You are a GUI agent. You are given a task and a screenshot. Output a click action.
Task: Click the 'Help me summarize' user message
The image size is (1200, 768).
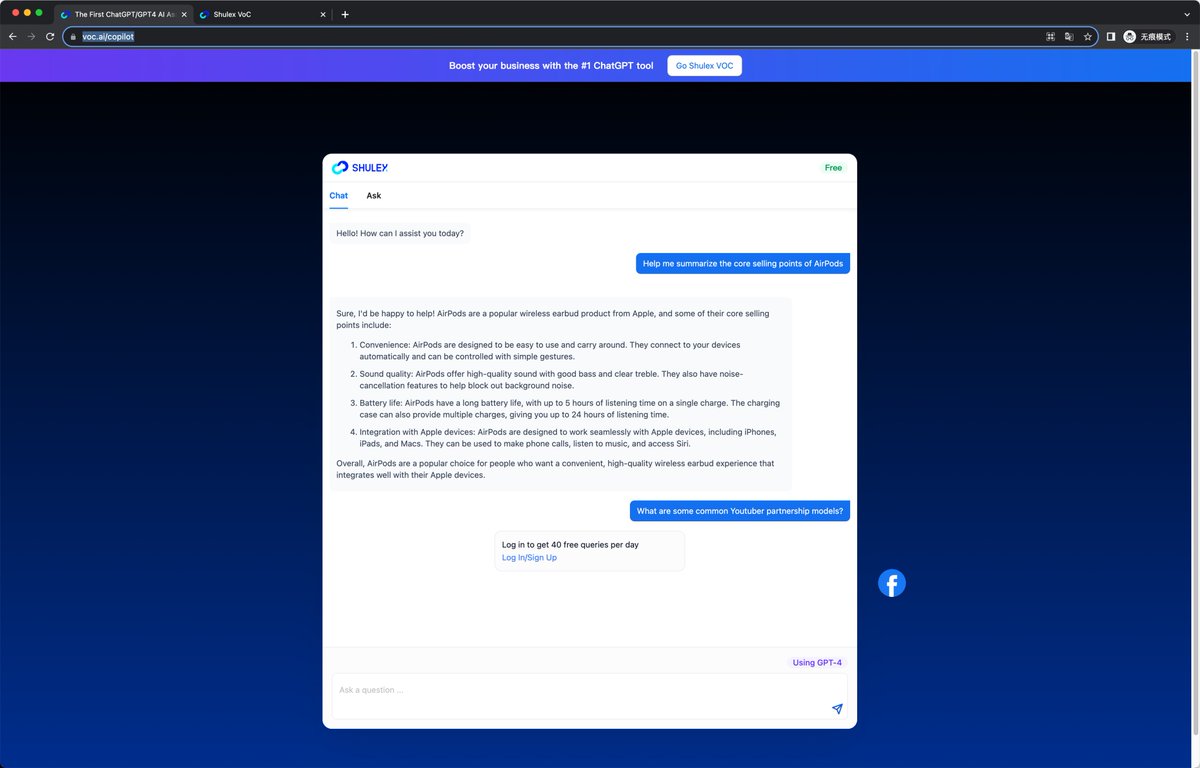coord(743,264)
